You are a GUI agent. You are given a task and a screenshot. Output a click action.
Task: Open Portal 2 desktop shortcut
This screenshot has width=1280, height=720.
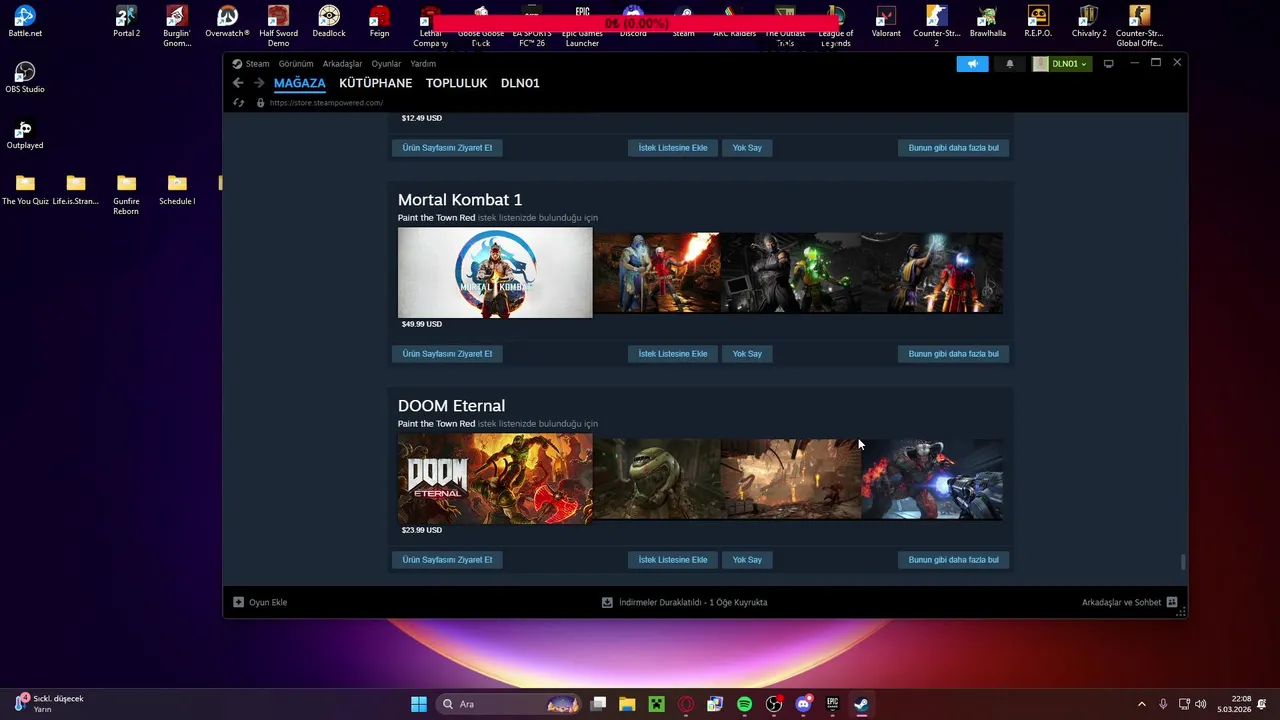[126, 22]
